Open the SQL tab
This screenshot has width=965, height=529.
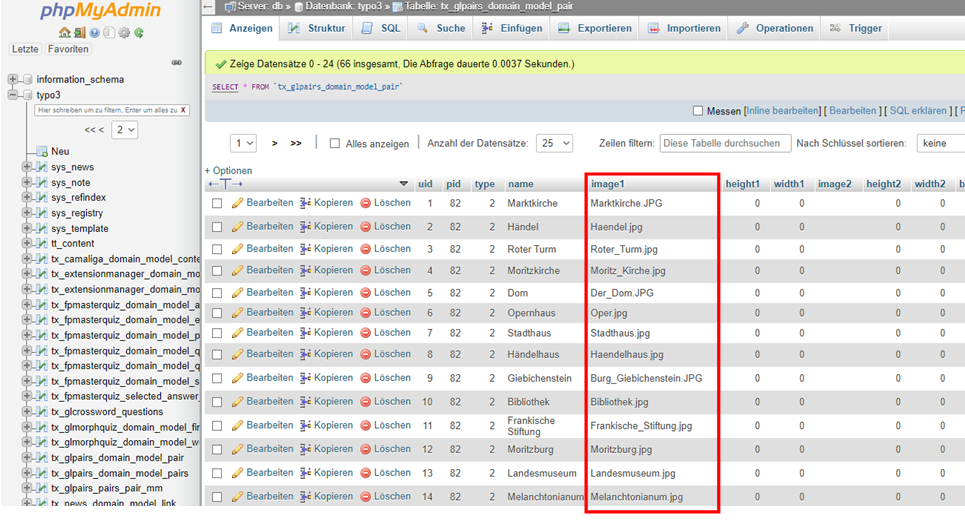(x=381, y=28)
